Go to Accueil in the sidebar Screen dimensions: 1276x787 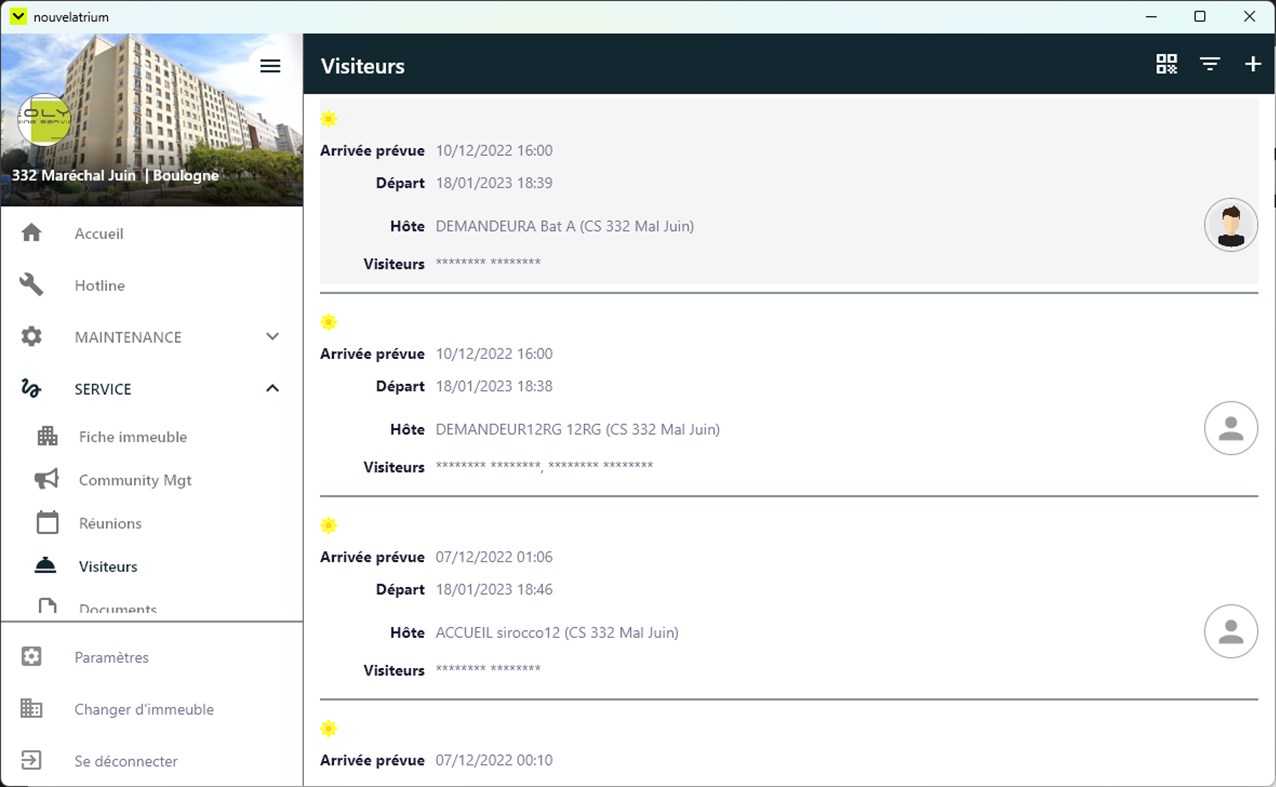point(99,233)
